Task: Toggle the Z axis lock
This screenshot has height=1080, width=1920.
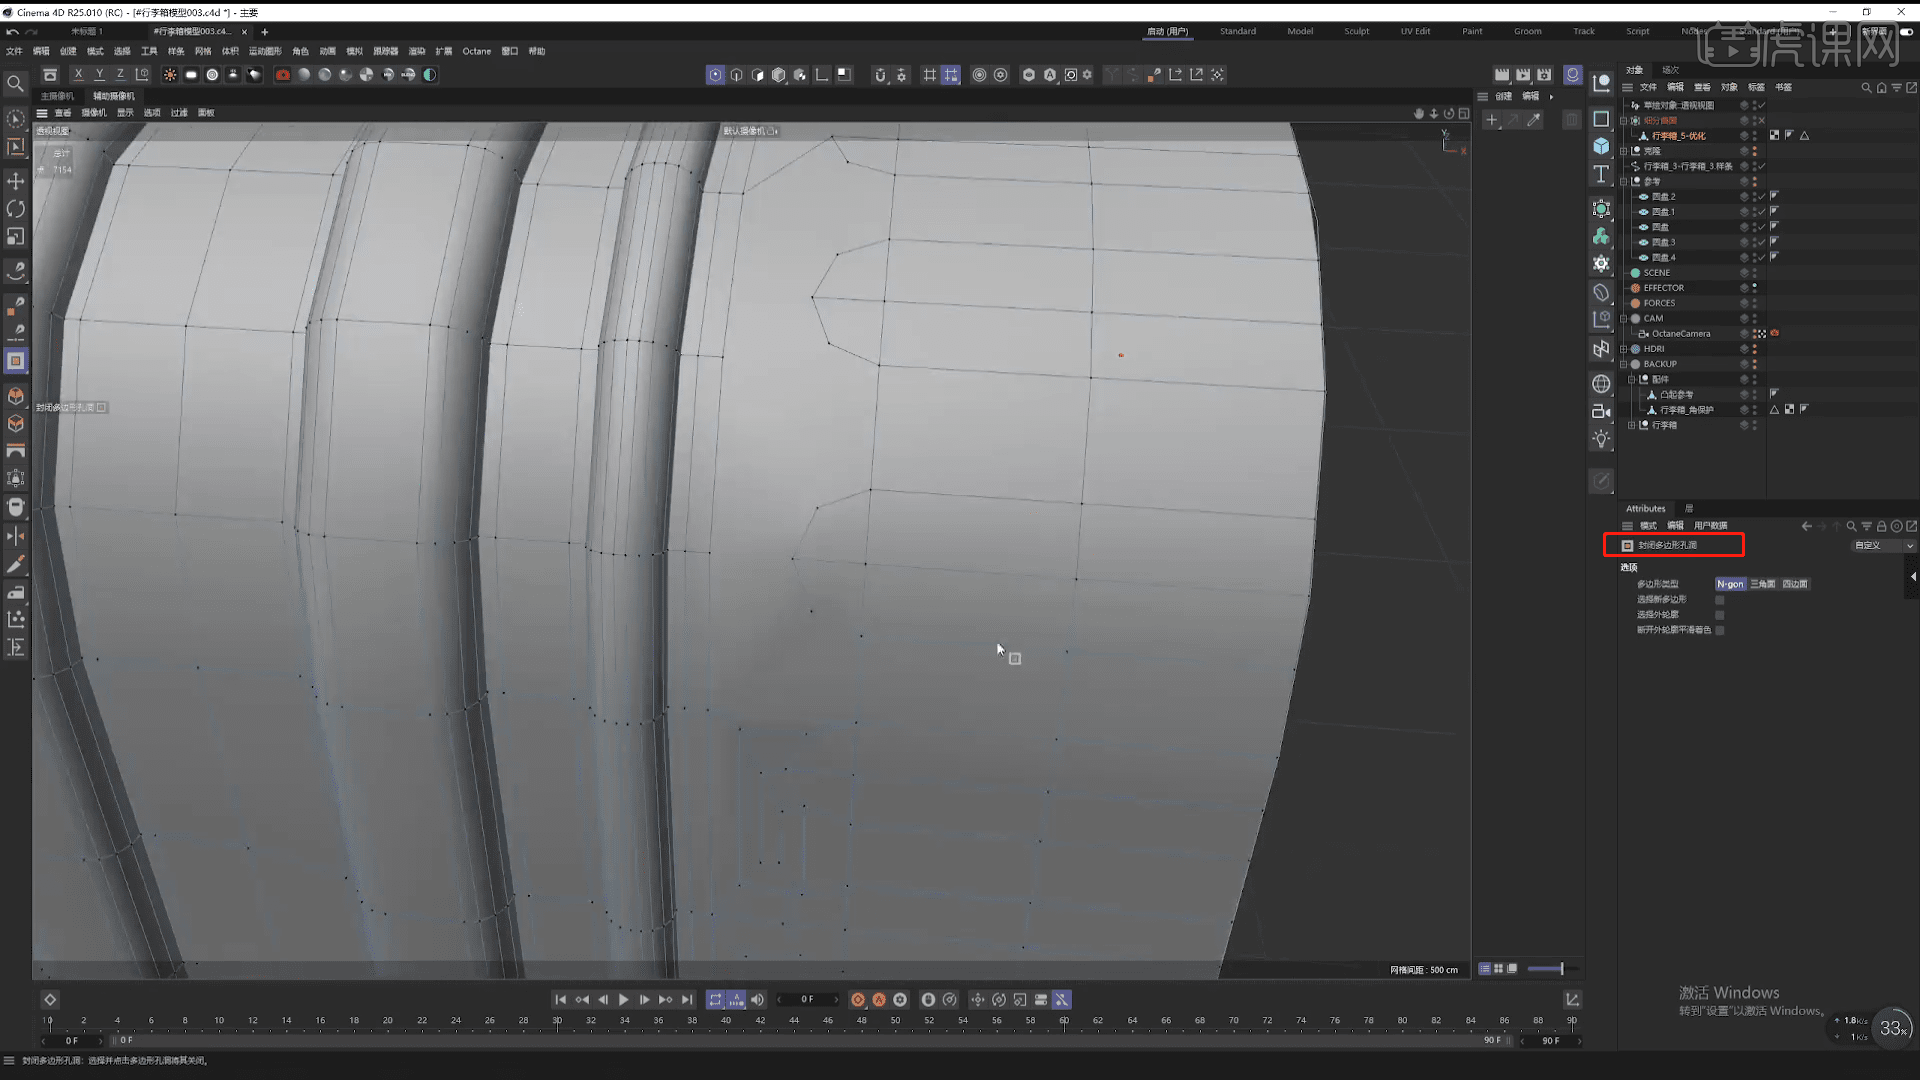Action: tap(120, 75)
